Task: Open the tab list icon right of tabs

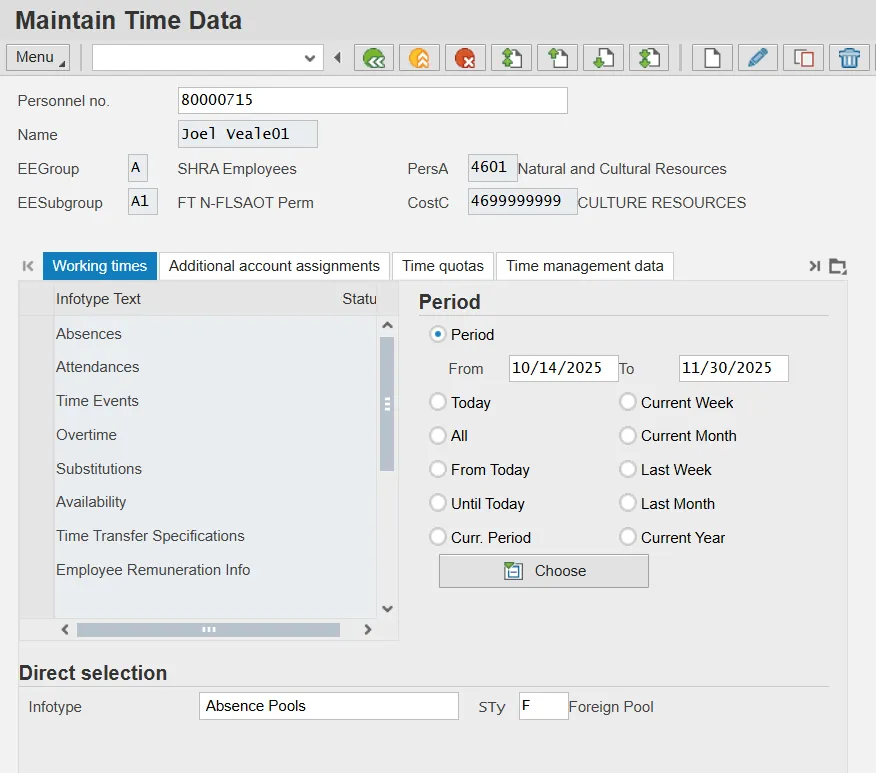Action: click(838, 266)
